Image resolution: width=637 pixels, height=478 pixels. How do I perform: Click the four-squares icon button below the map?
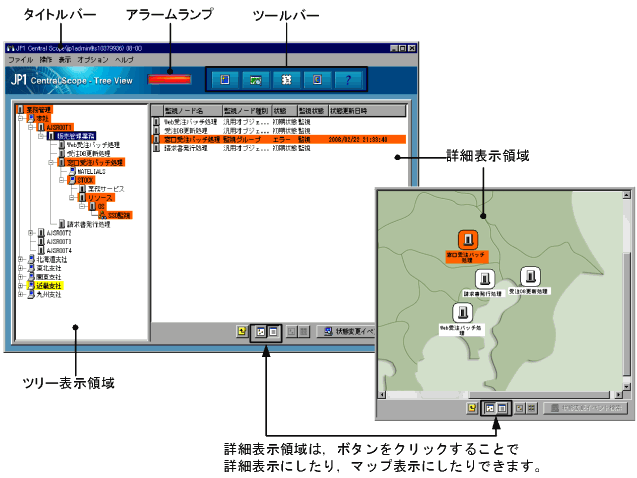tap(531, 408)
